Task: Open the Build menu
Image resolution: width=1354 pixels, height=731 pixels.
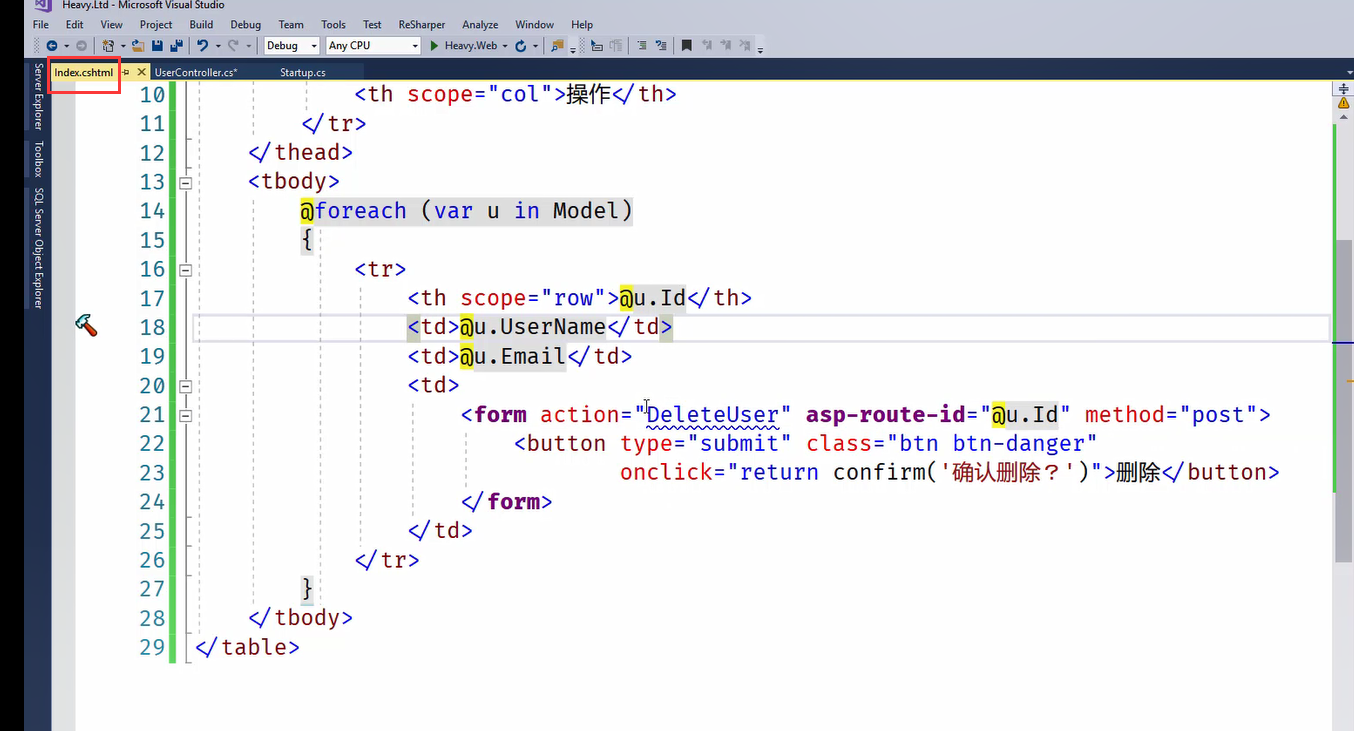Action: [x=201, y=24]
